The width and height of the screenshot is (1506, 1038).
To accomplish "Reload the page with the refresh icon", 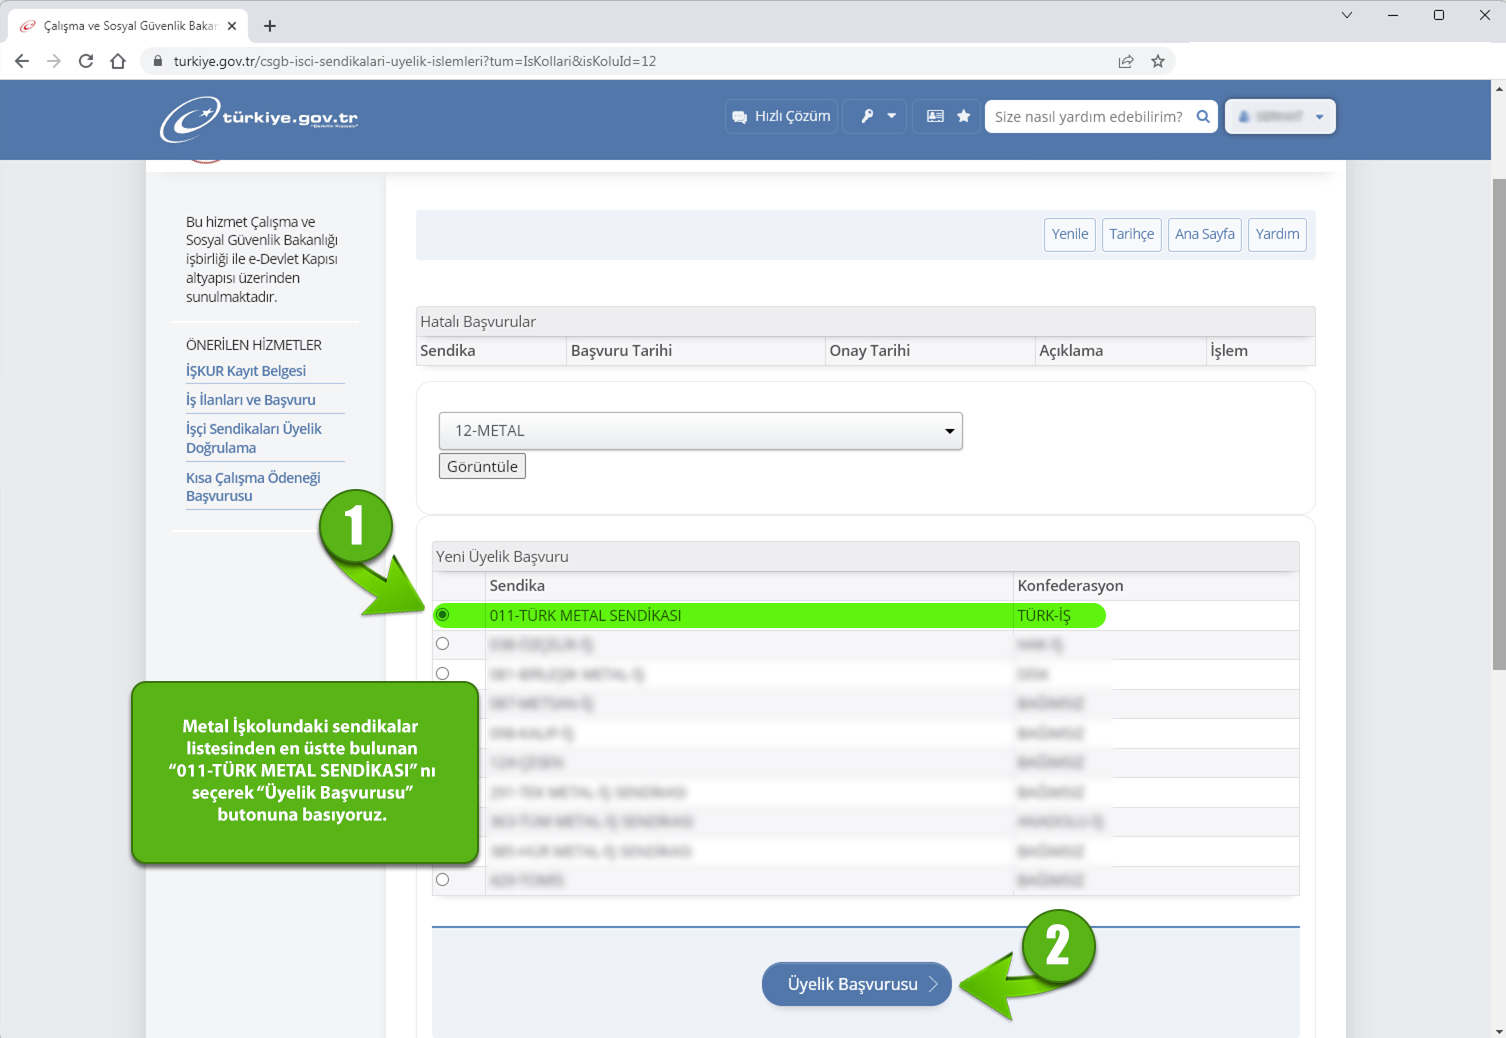I will tap(86, 61).
